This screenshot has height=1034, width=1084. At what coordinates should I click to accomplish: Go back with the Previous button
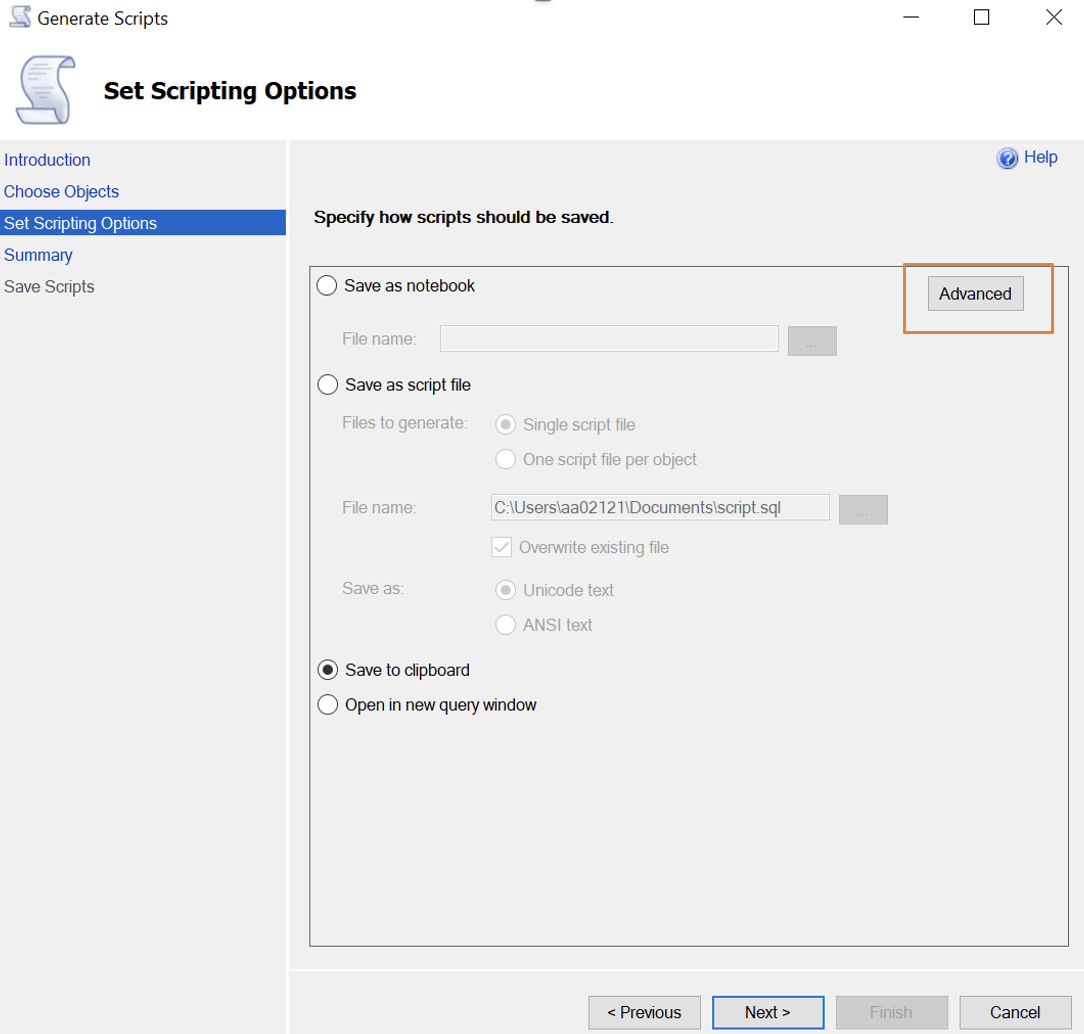644,1012
